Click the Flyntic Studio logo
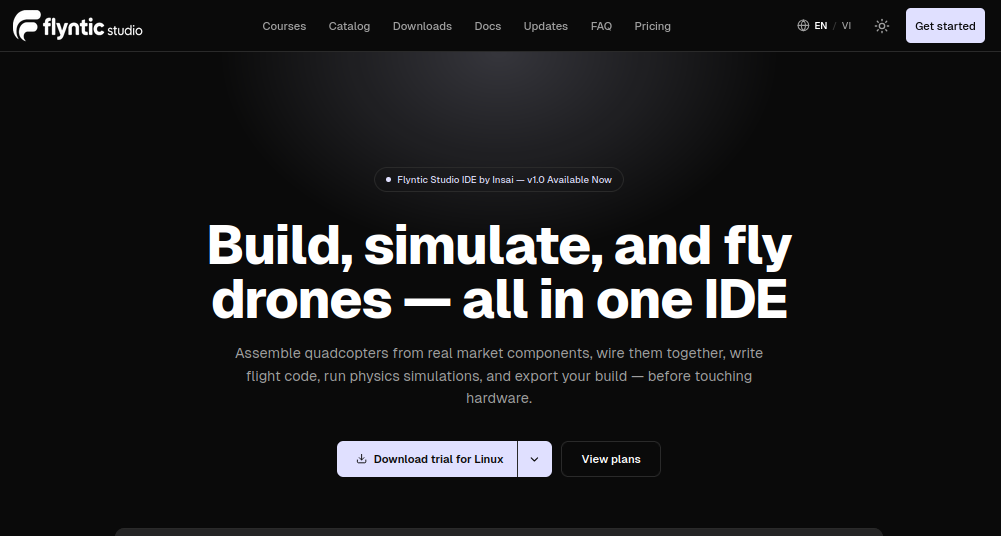1001x536 pixels. (77, 26)
